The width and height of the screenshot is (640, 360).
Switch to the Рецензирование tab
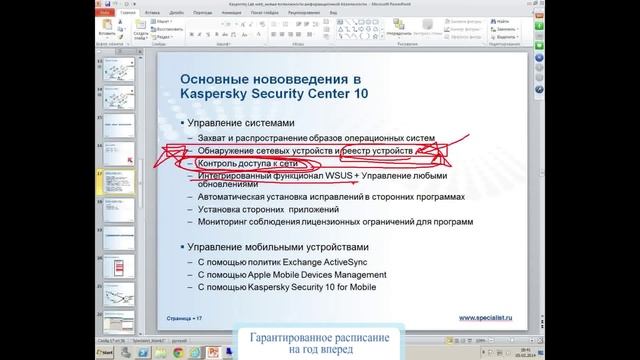tap(304, 13)
